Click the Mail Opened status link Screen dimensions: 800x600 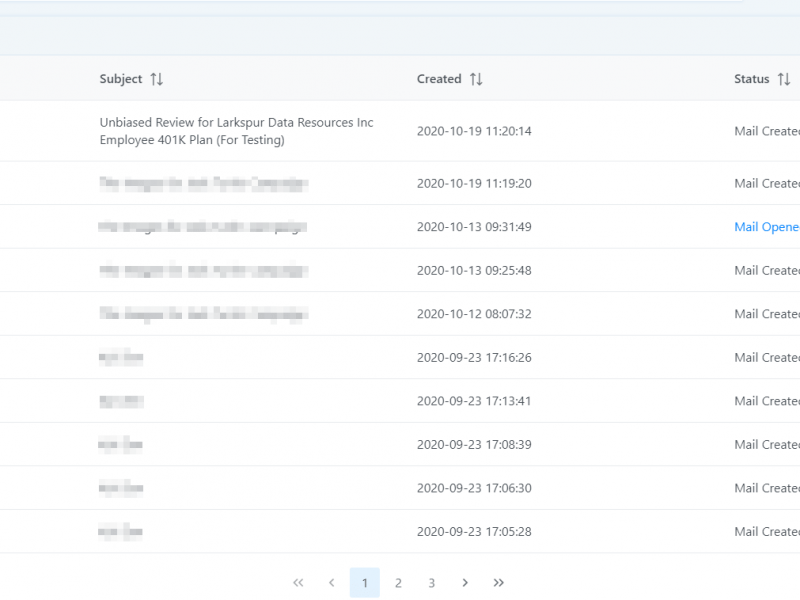766,227
